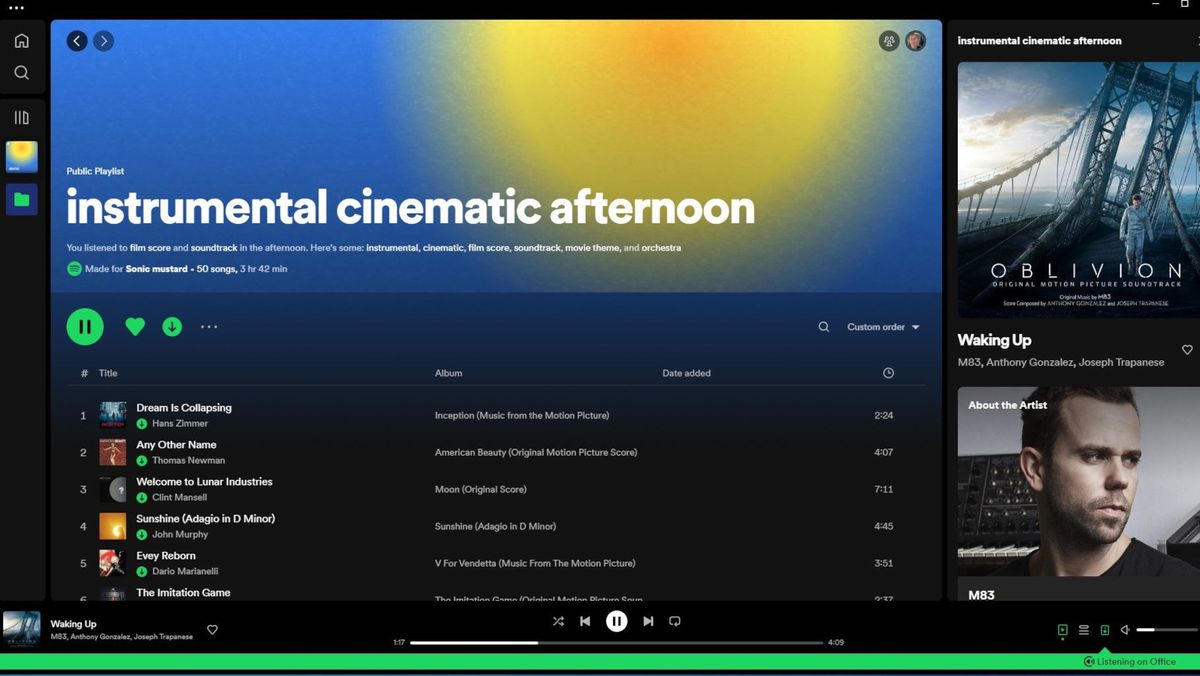
Task: Toggle the playlist's green heart like
Action: pos(135,326)
